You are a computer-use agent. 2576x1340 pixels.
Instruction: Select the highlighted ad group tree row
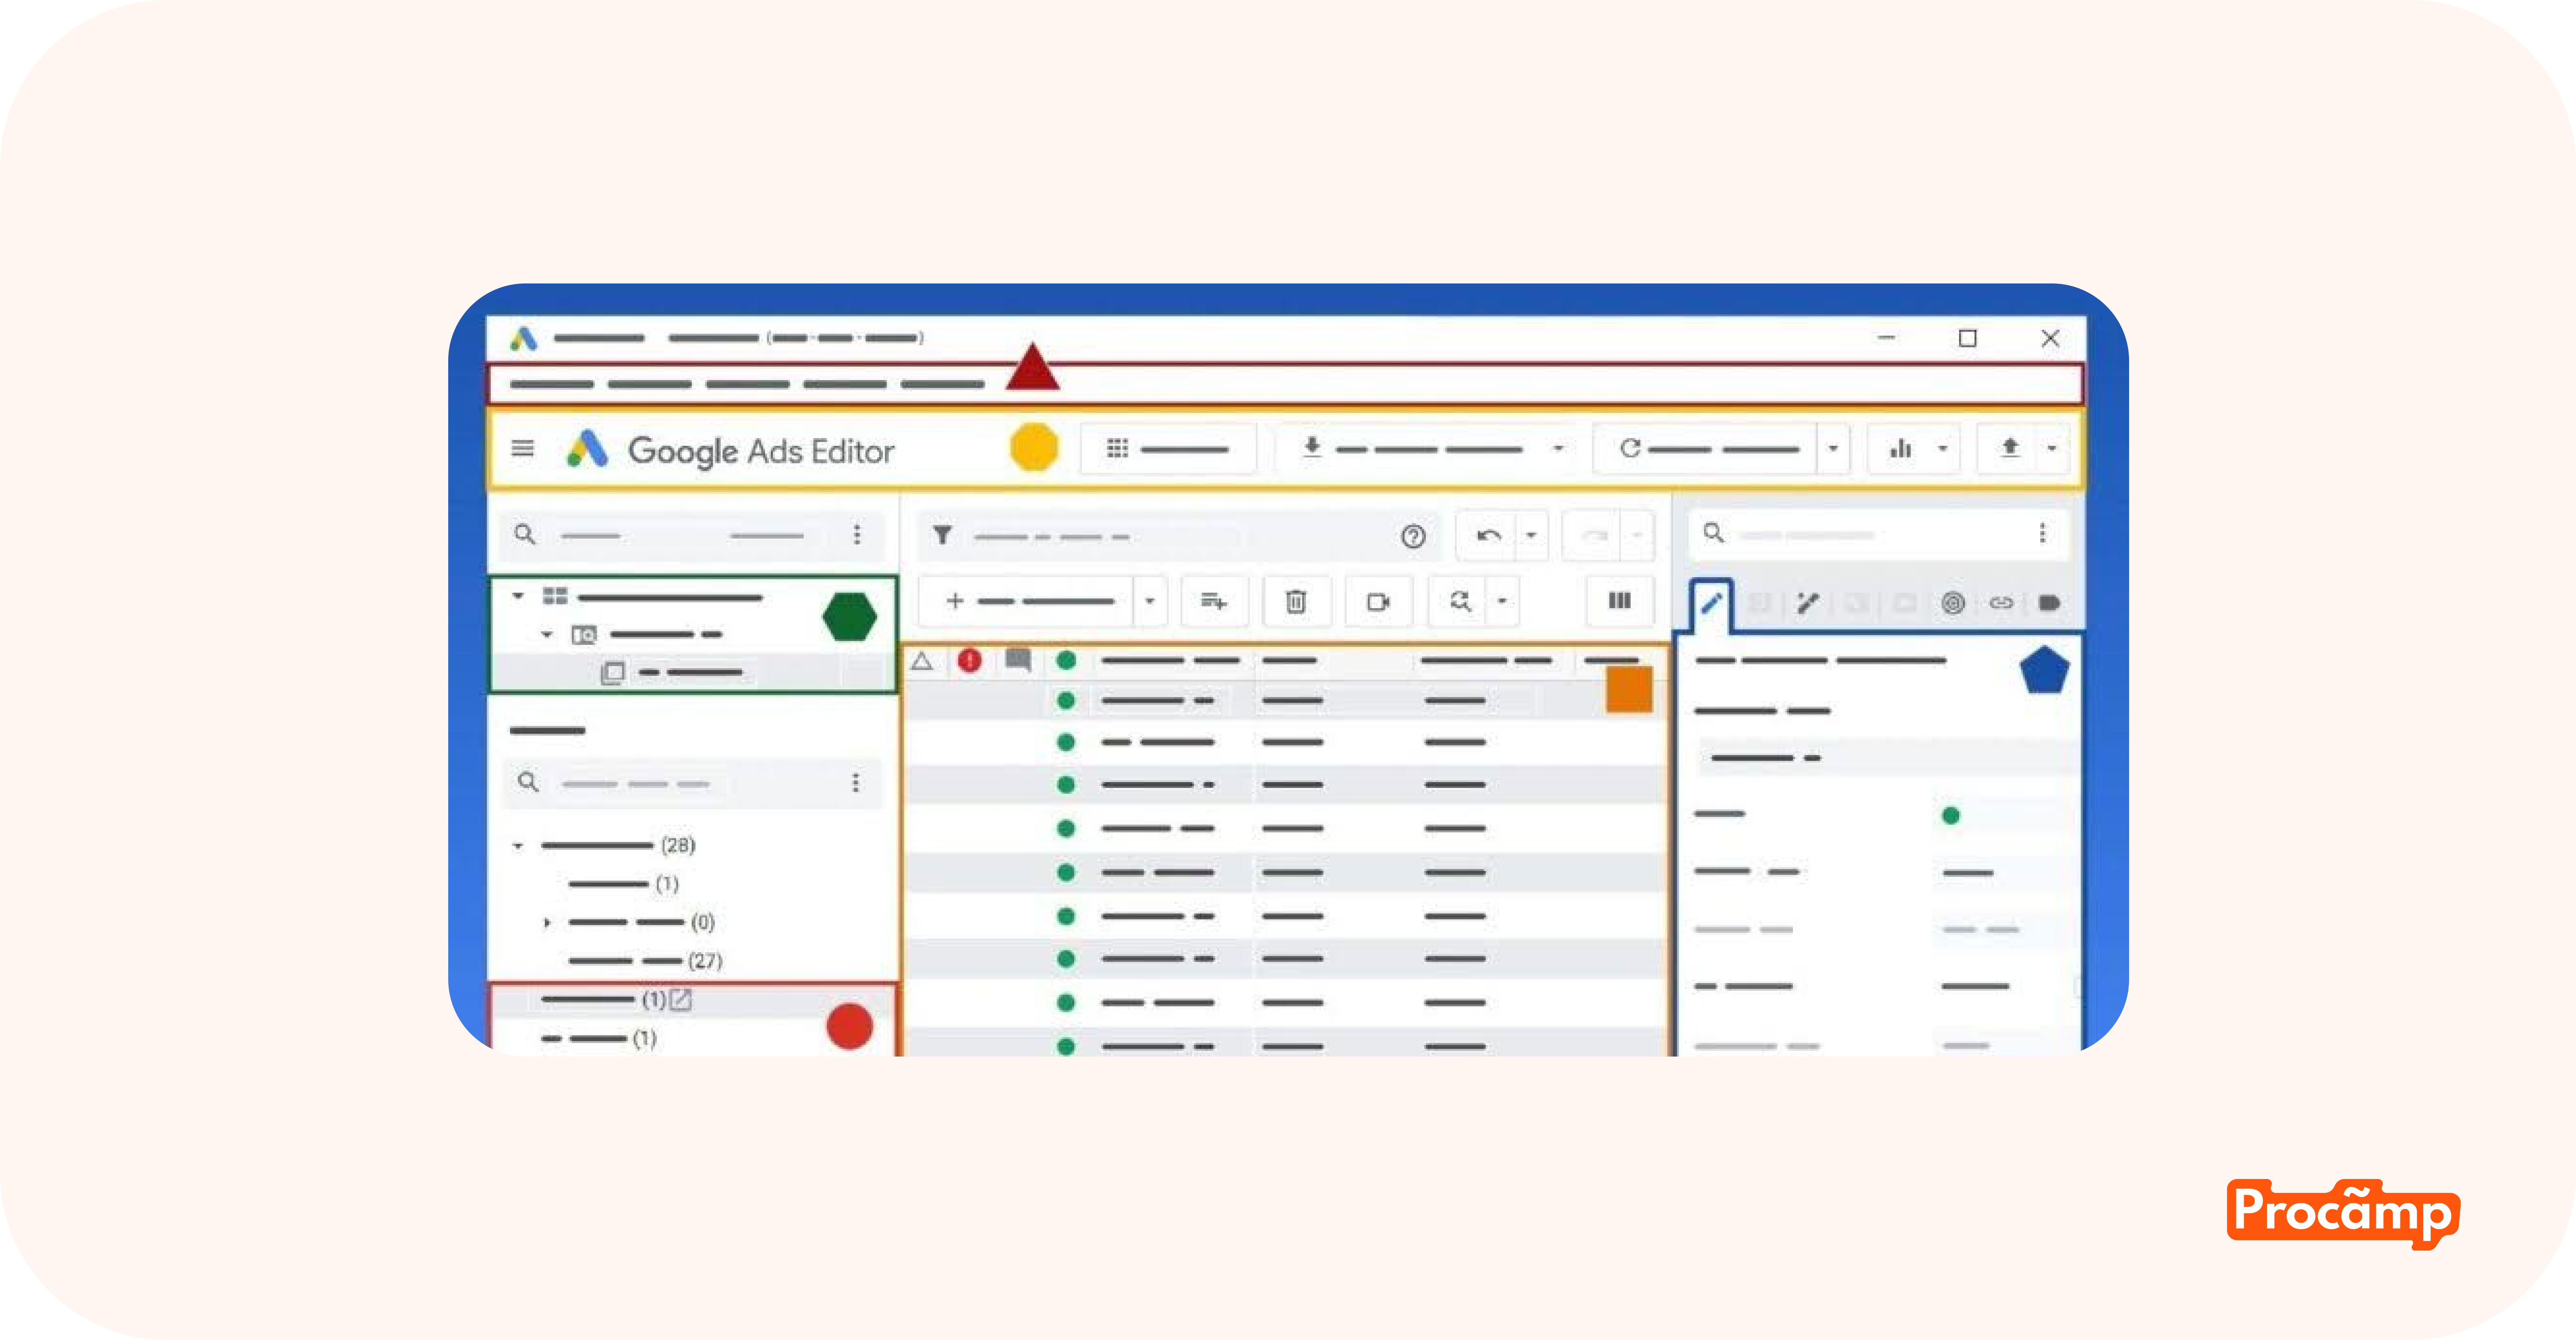click(693, 673)
